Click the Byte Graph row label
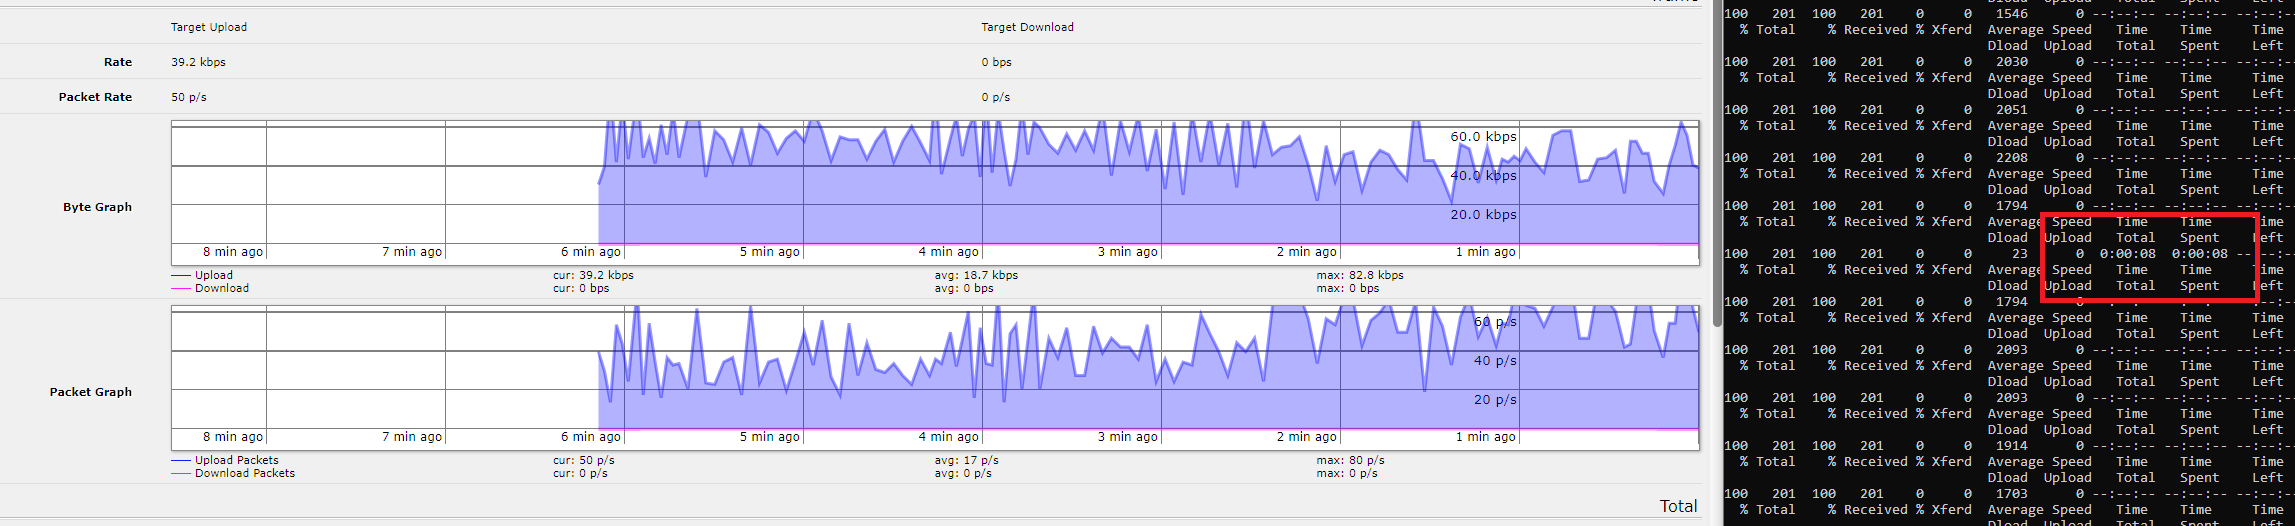 (97, 207)
